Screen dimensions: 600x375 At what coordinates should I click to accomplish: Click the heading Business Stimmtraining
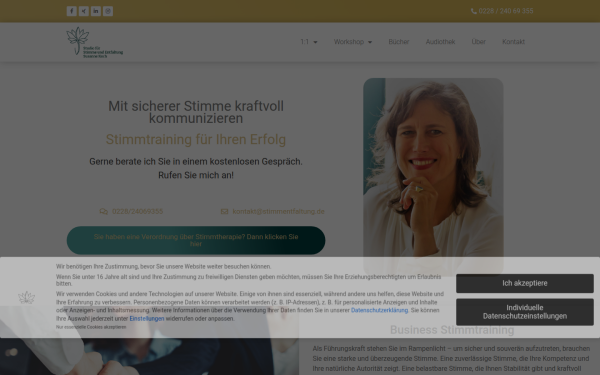452,330
